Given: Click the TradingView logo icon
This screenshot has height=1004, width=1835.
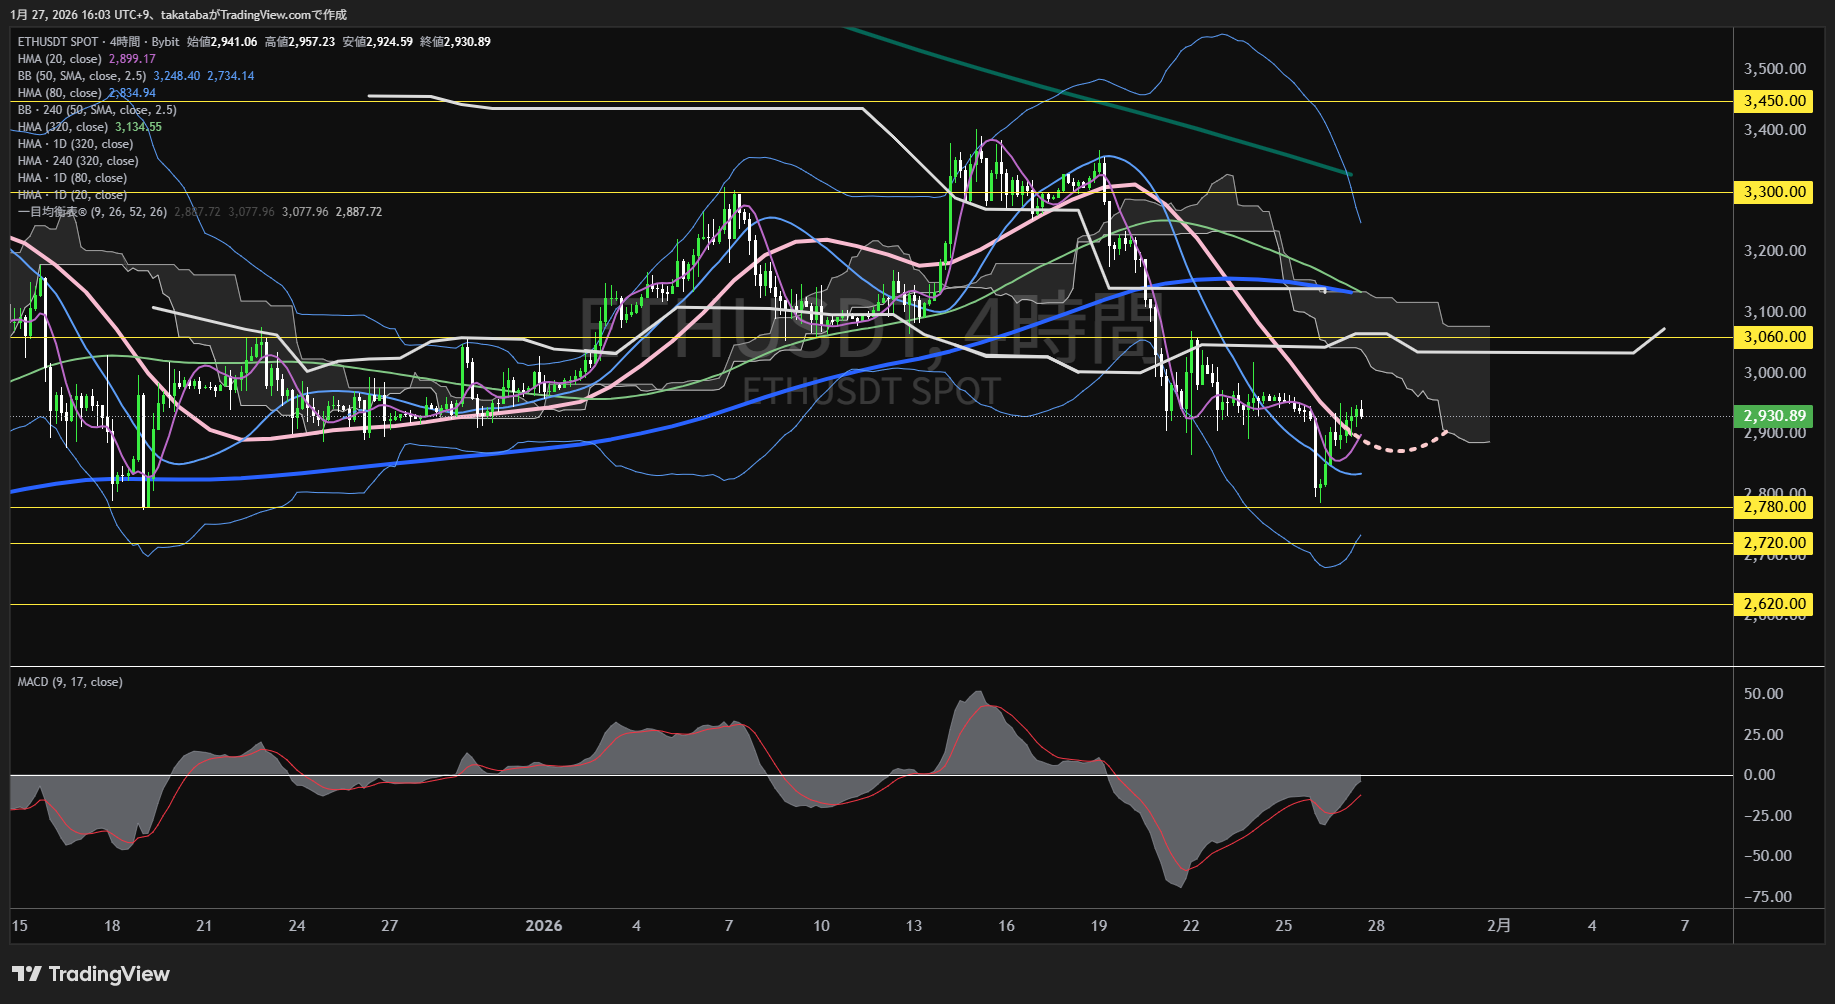Looking at the screenshot, I should [x=27, y=974].
